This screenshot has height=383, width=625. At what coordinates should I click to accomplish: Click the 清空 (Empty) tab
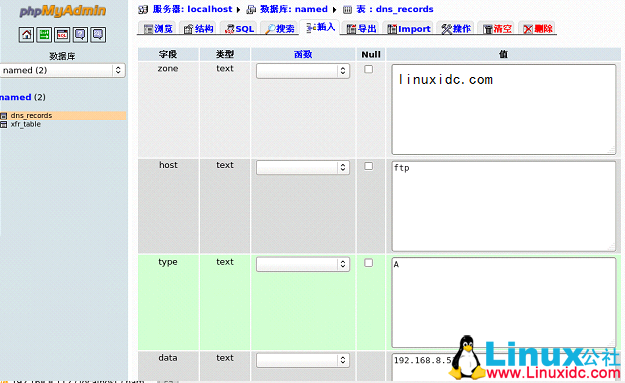pos(496,29)
